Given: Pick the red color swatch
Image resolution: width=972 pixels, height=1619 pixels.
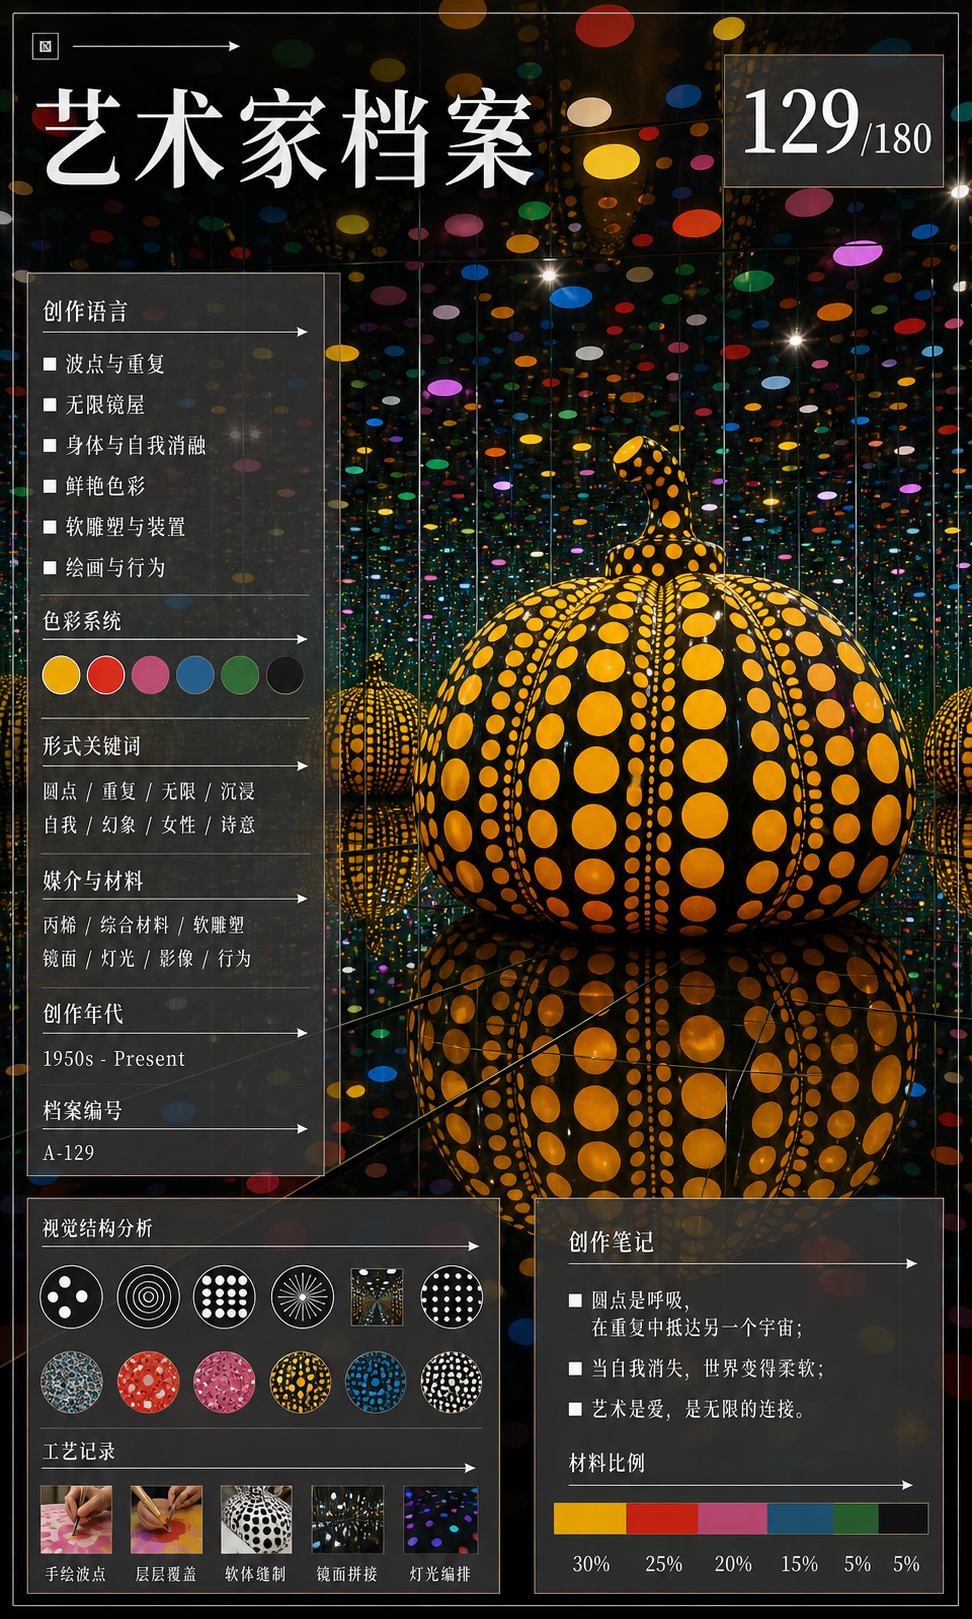Looking at the screenshot, I should [106, 675].
